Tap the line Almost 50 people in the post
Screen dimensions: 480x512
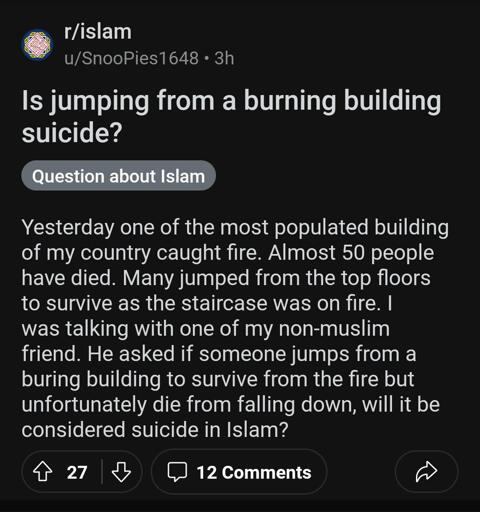pos(351,253)
